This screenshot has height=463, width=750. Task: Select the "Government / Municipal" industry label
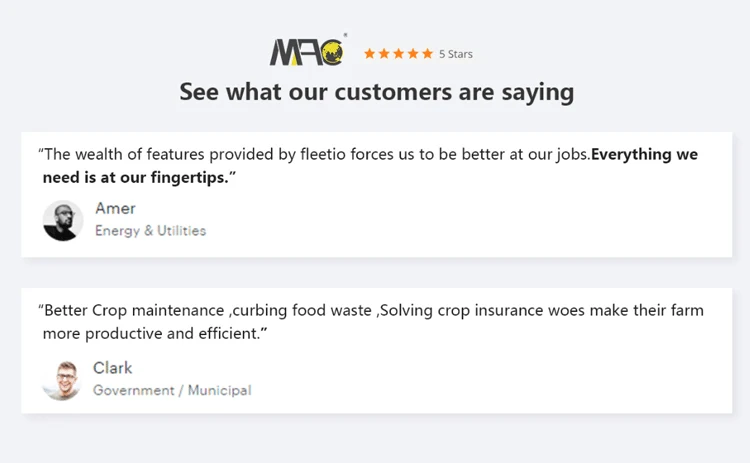(172, 390)
